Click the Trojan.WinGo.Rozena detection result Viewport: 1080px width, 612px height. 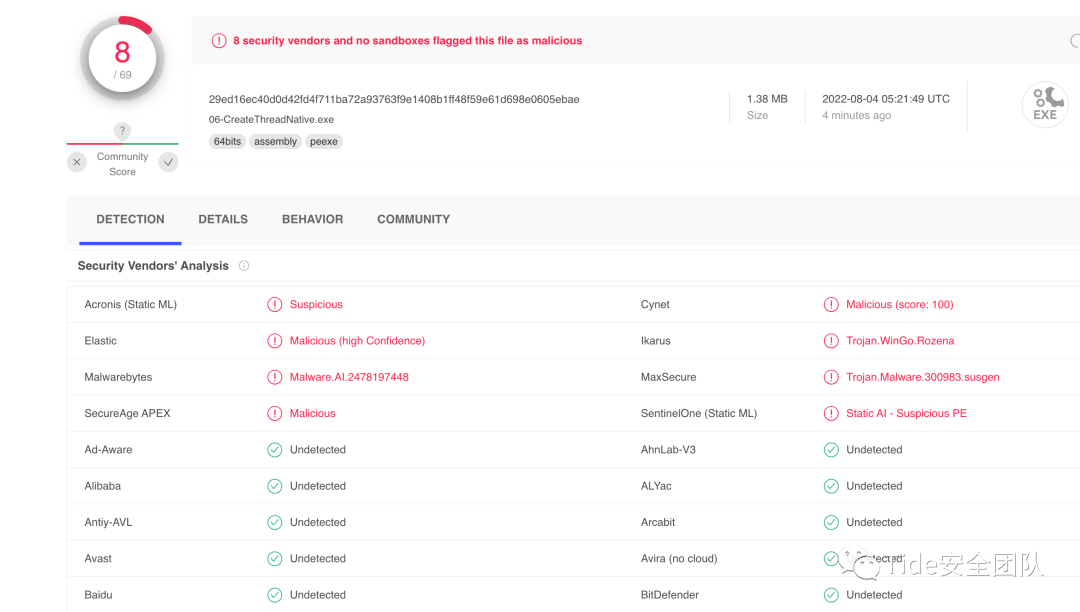(900, 341)
